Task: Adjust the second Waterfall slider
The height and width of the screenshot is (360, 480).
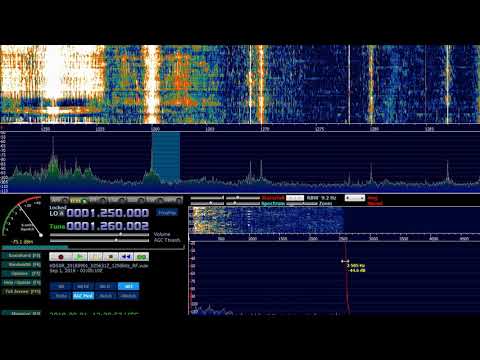Action: [x=243, y=198]
